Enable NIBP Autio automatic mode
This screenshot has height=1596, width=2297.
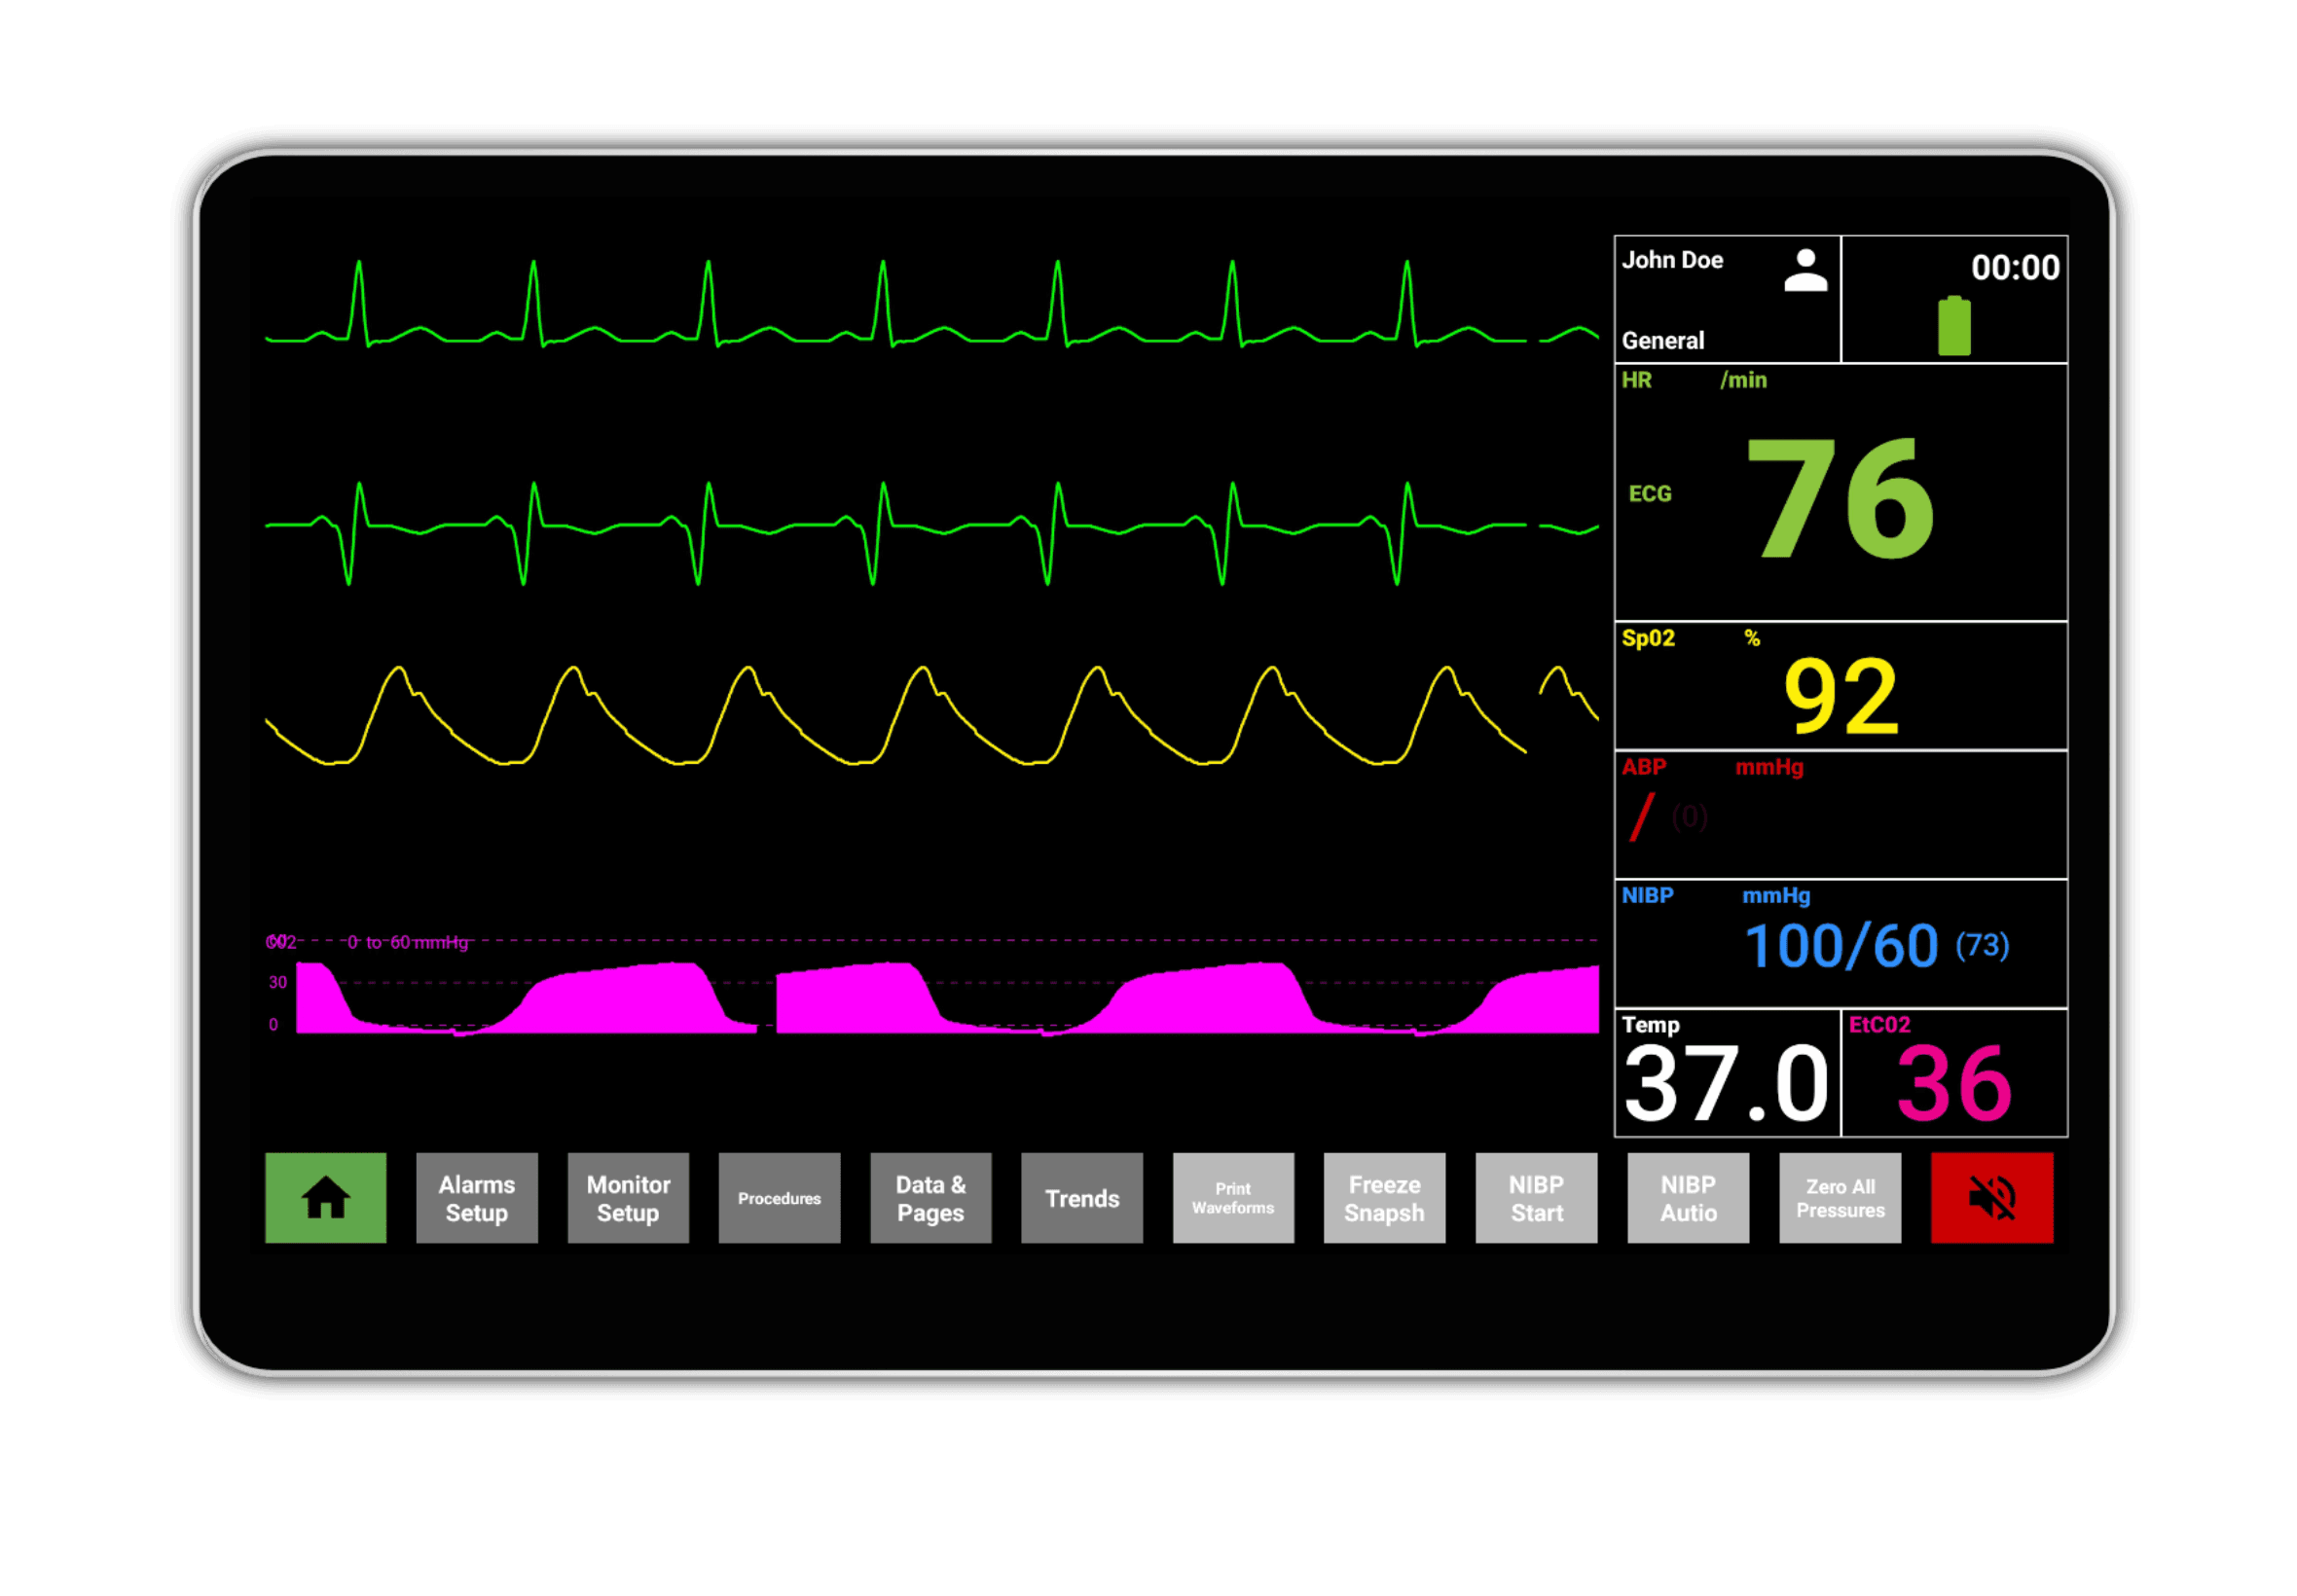[x=1688, y=1197]
